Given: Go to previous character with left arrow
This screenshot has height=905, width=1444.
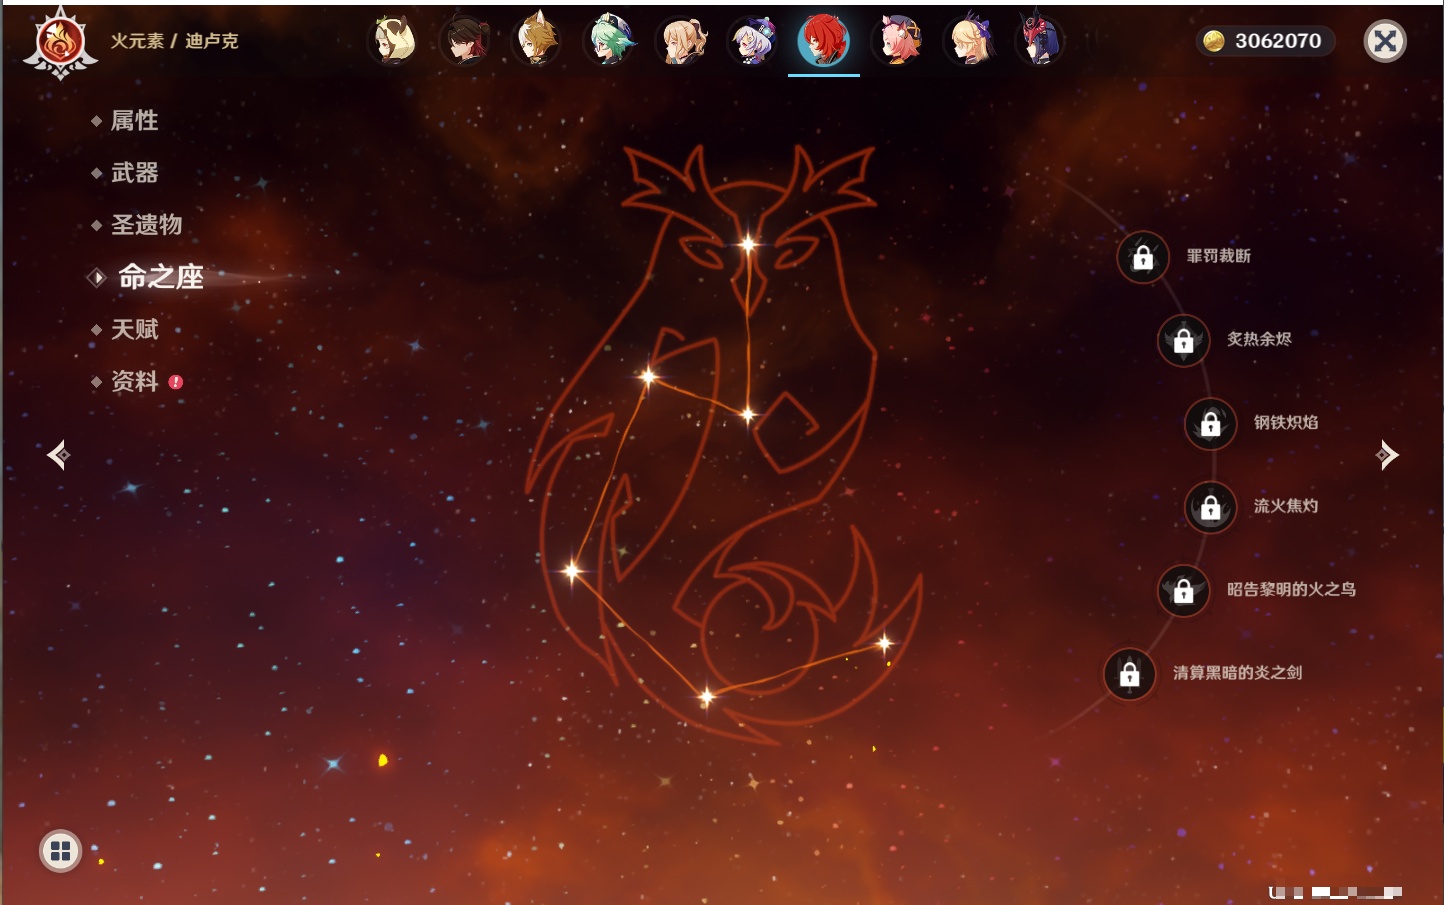Looking at the screenshot, I should [x=58, y=455].
